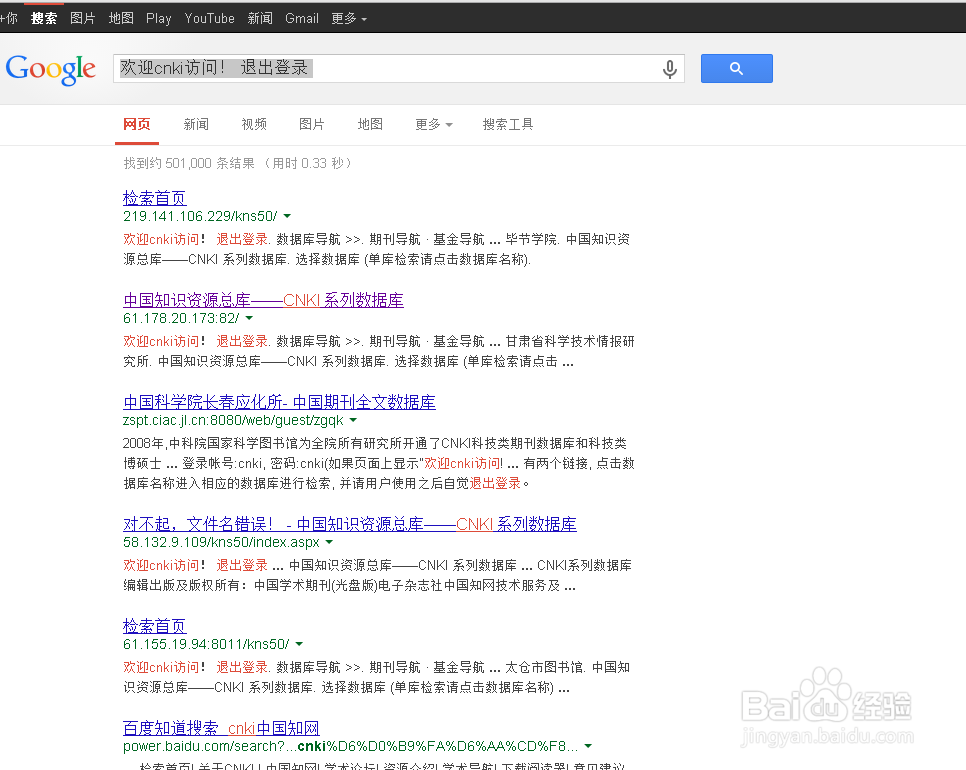This screenshot has width=966, height=770.
Task: Expand the arrow beside 61.178.20.173:82/
Action: pos(249,318)
